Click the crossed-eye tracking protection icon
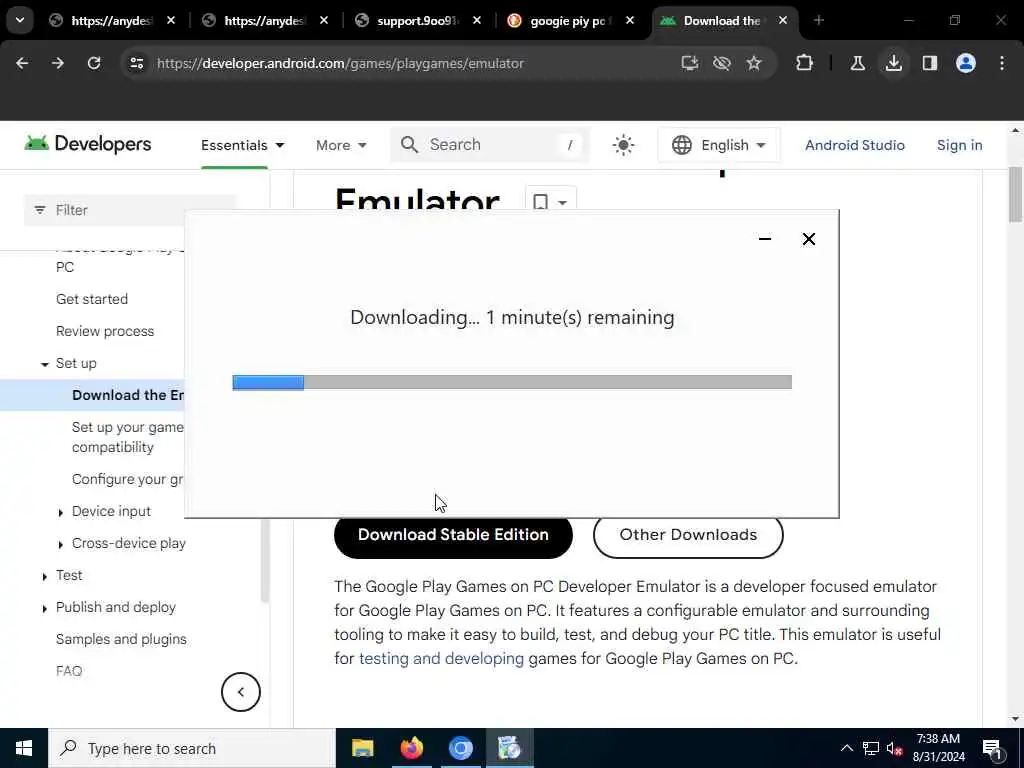The width and height of the screenshot is (1024, 768). (722, 63)
